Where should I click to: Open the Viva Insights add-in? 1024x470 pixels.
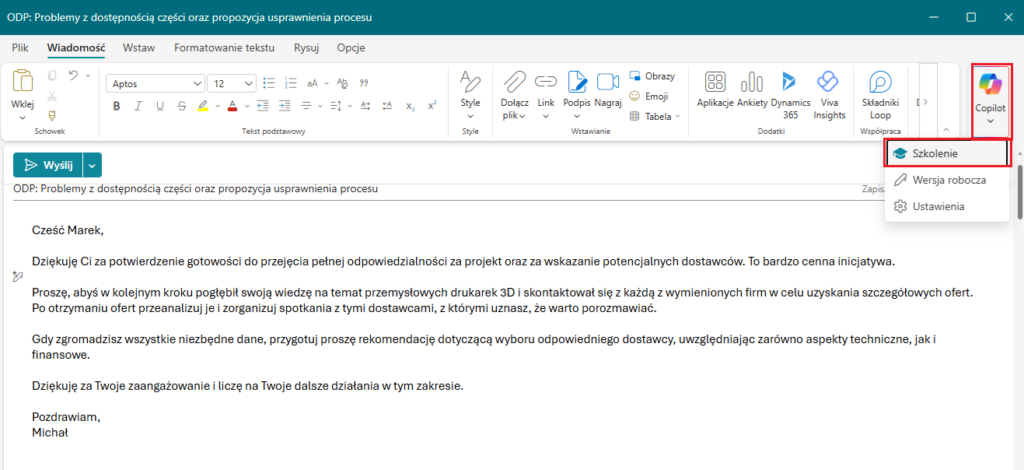tap(828, 84)
